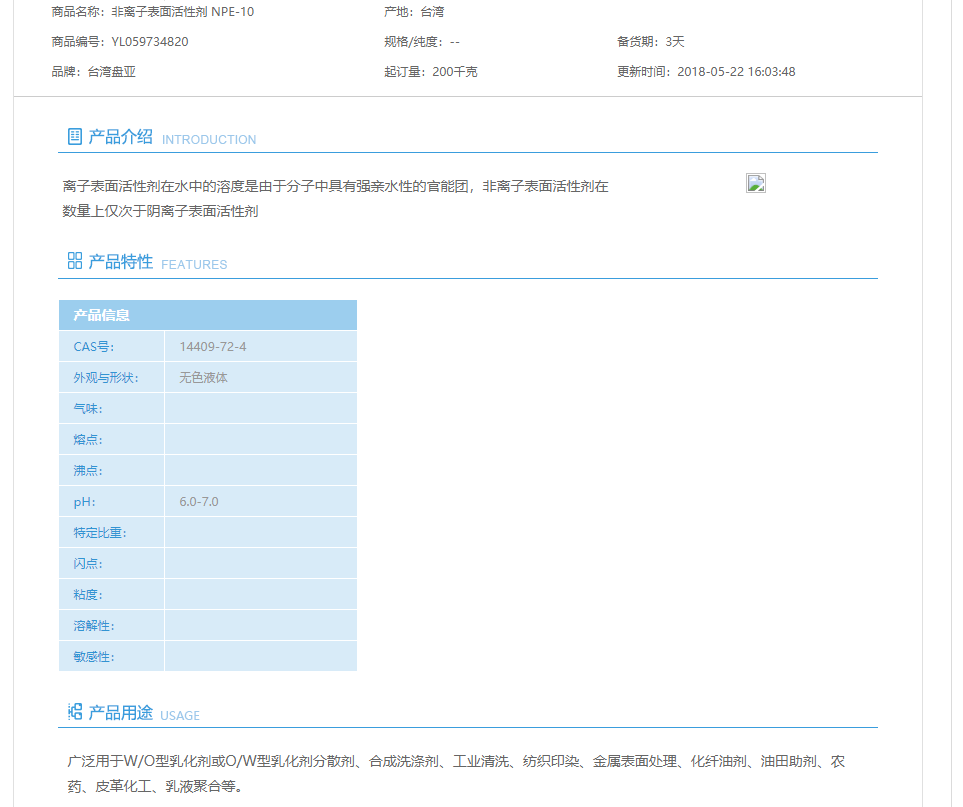Click the empty 熔点 table cell
This screenshot has width=963, height=807.
point(260,439)
